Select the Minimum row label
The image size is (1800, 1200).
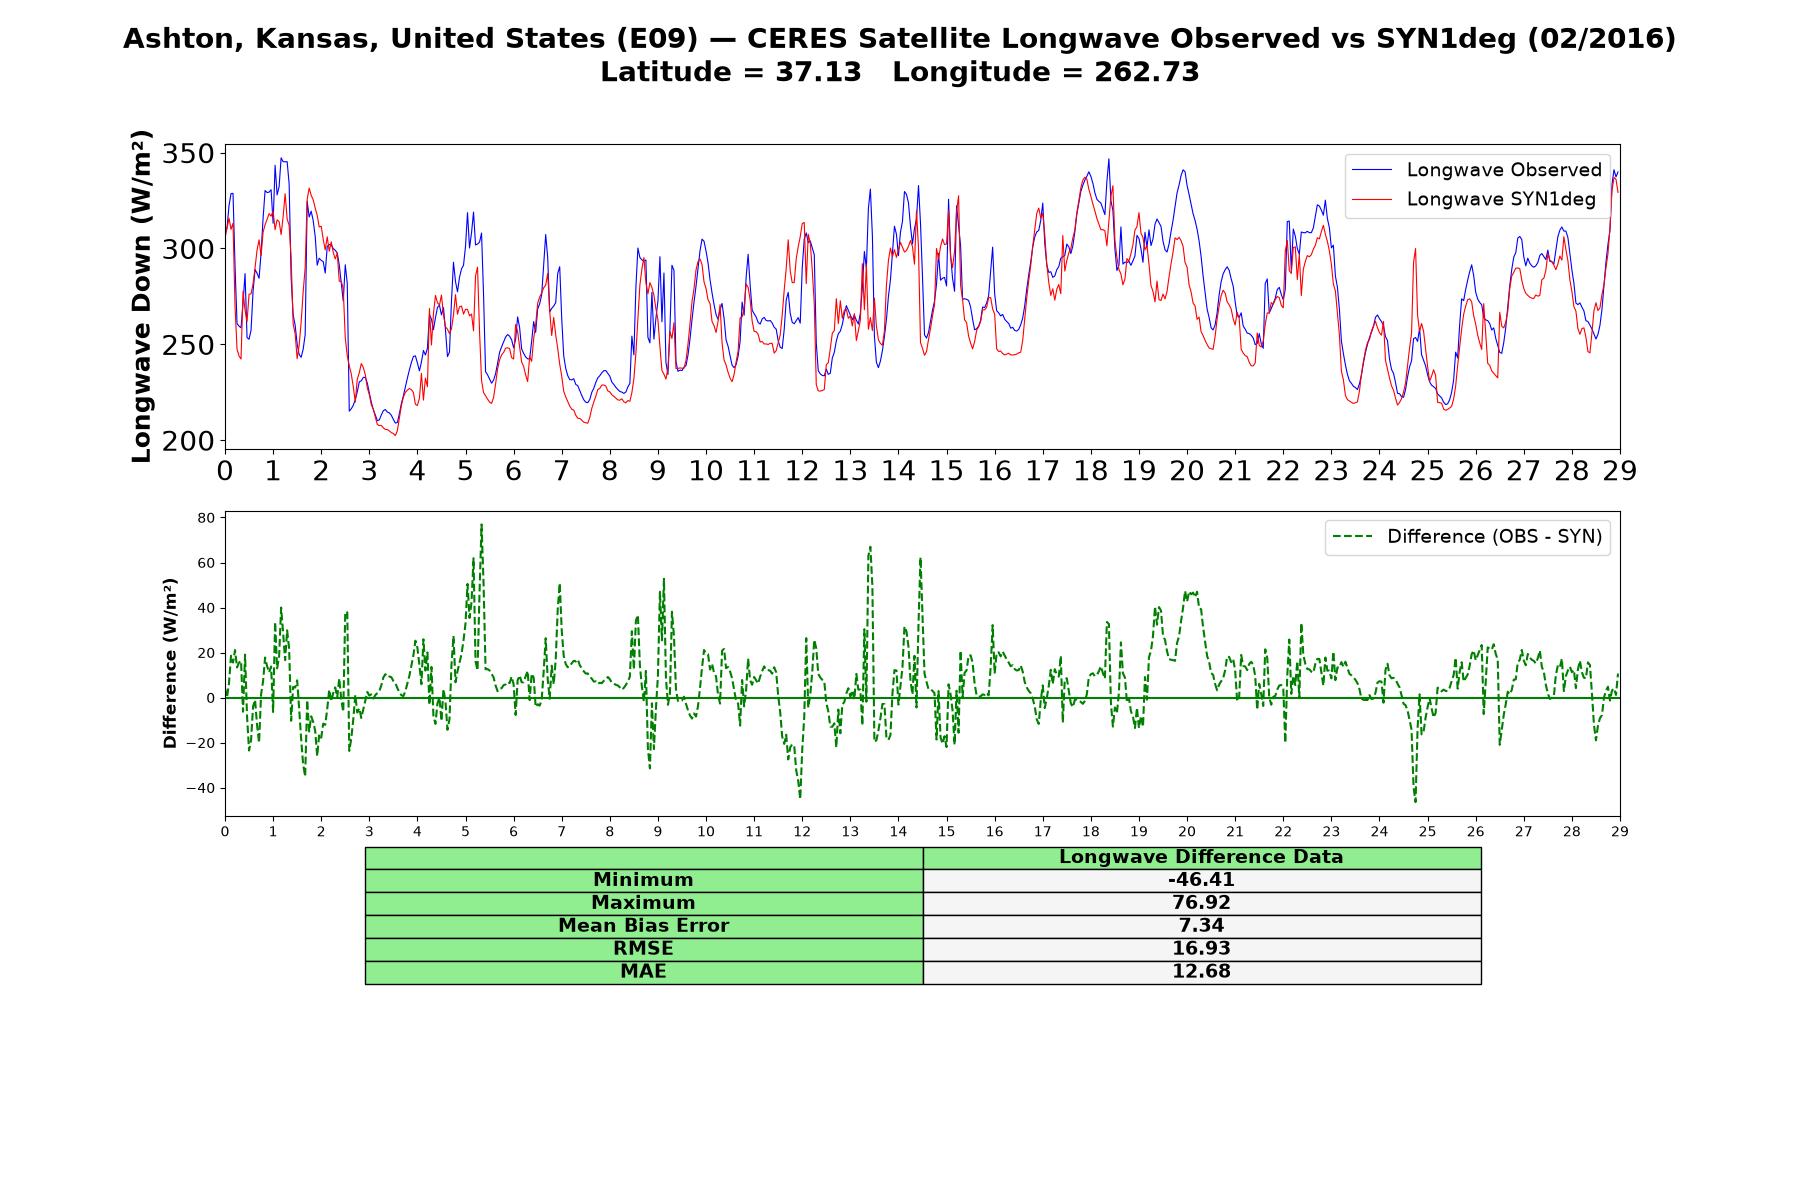[x=643, y=880]
